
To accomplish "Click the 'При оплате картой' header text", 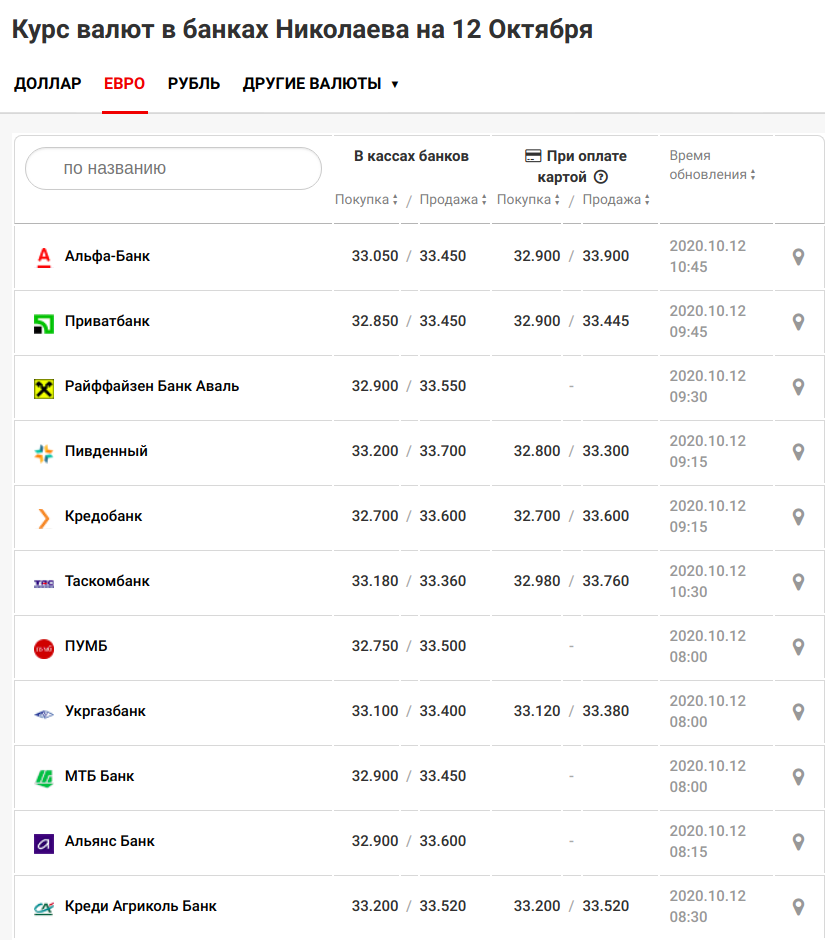I will [x=582, y=167].
